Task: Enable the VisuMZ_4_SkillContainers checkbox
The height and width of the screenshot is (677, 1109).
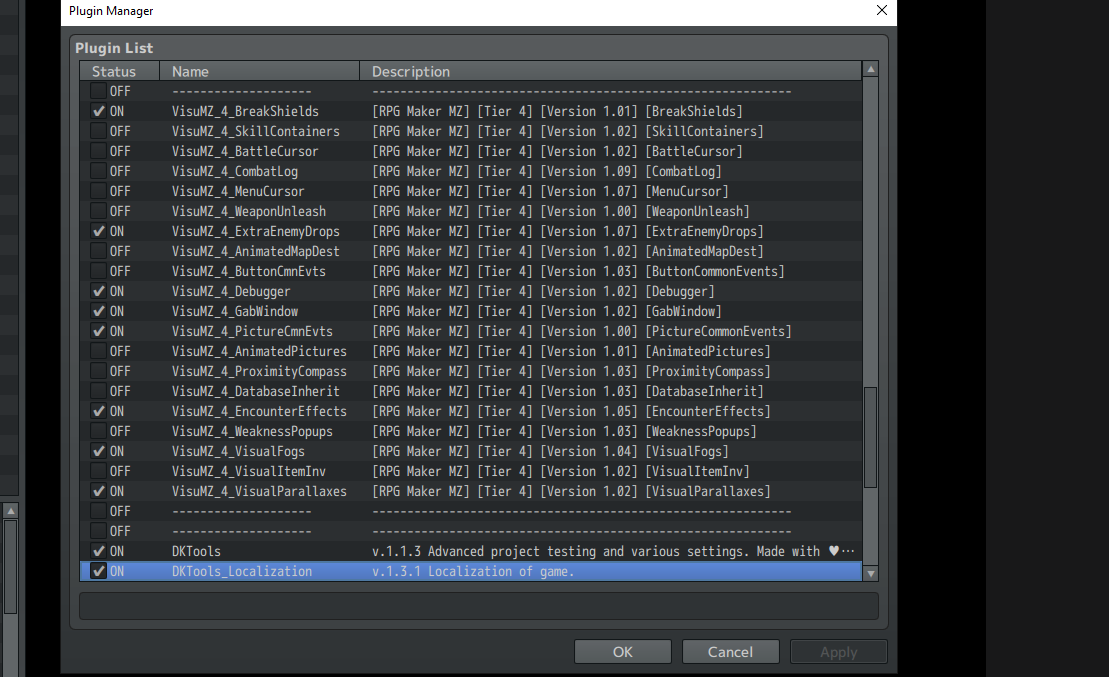Action: (98, 131)
